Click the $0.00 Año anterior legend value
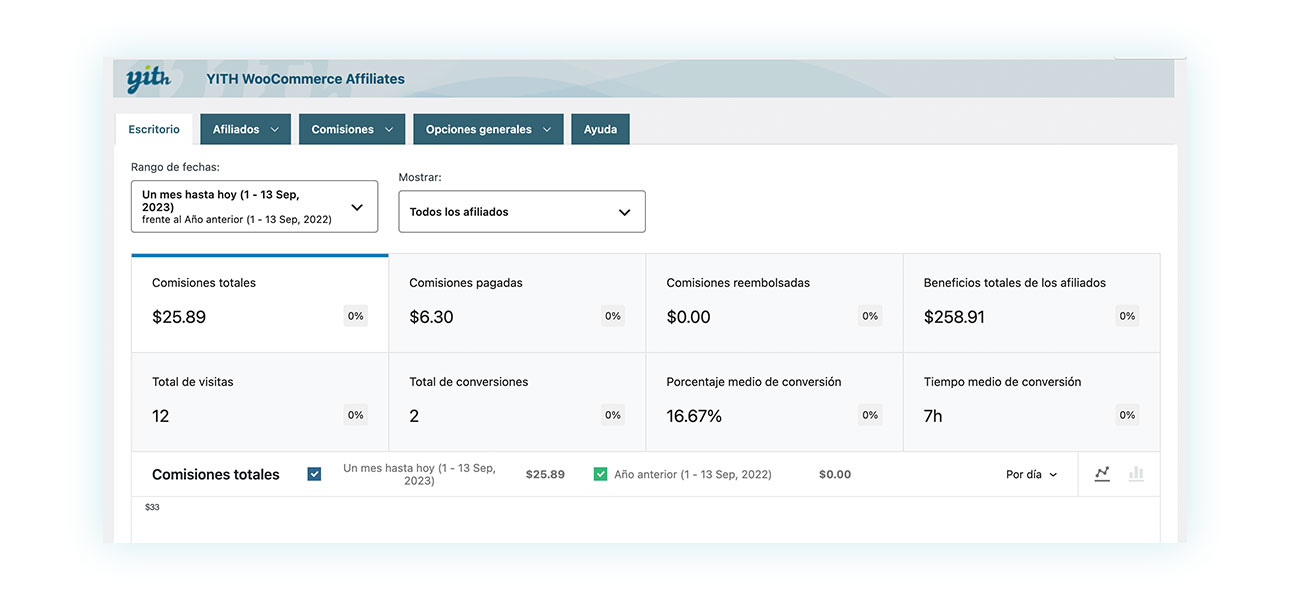The height and width of the screenshot is (605, 1300). coord(835,475)
